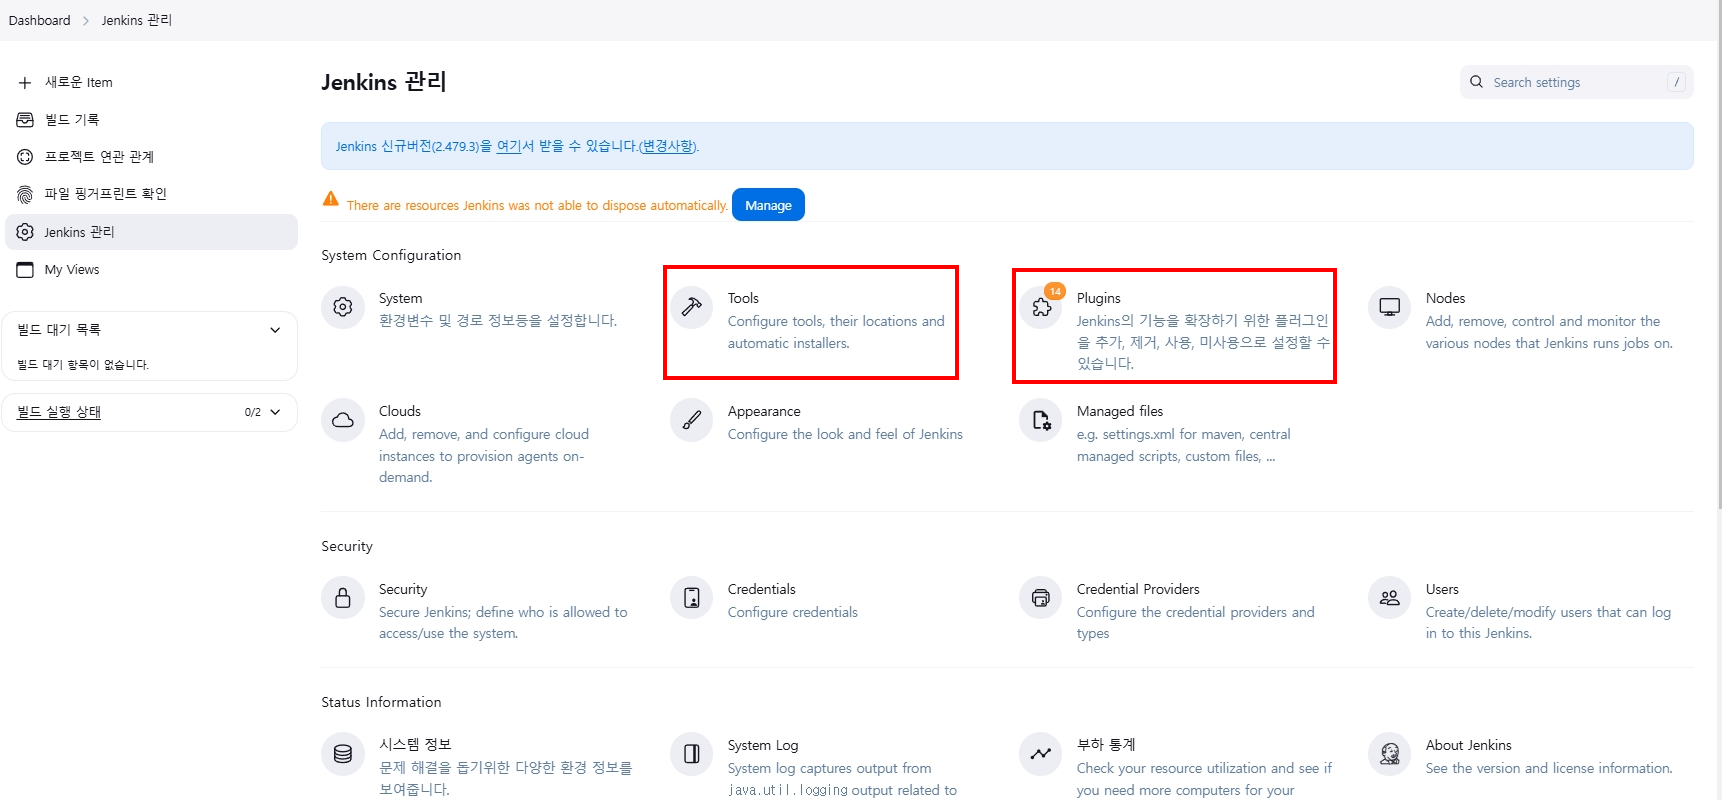
Task: Open the 시스템 정보 title
Action: tap(415, 744)
